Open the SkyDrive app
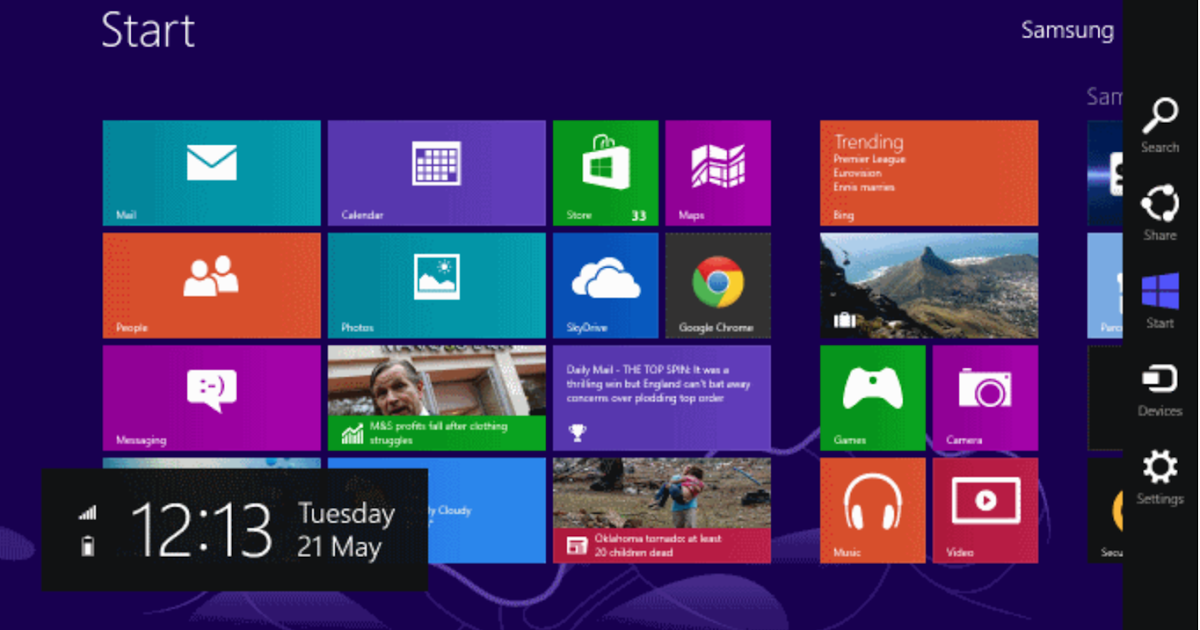Image resolution: width=1200 pixels, height=630 pixels. coord(605,285)
